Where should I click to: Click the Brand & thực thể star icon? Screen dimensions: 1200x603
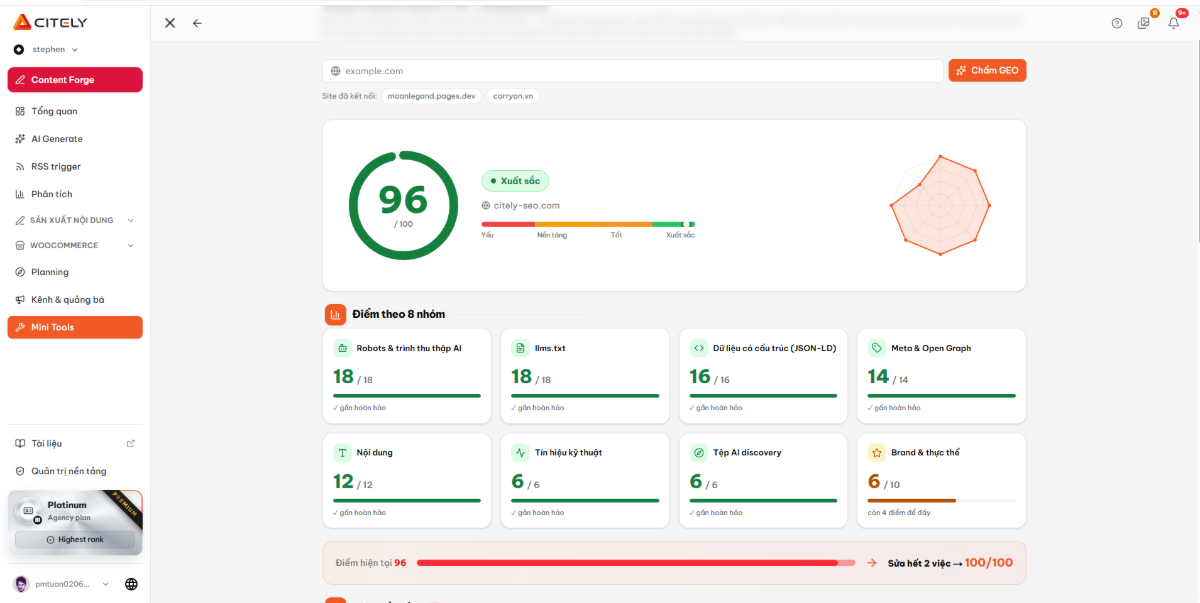tap(876, 452)
